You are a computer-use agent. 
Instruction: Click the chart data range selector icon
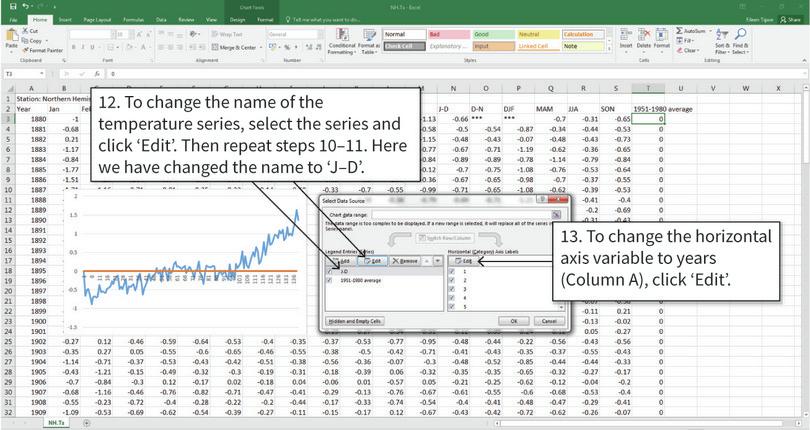(555, 215)
